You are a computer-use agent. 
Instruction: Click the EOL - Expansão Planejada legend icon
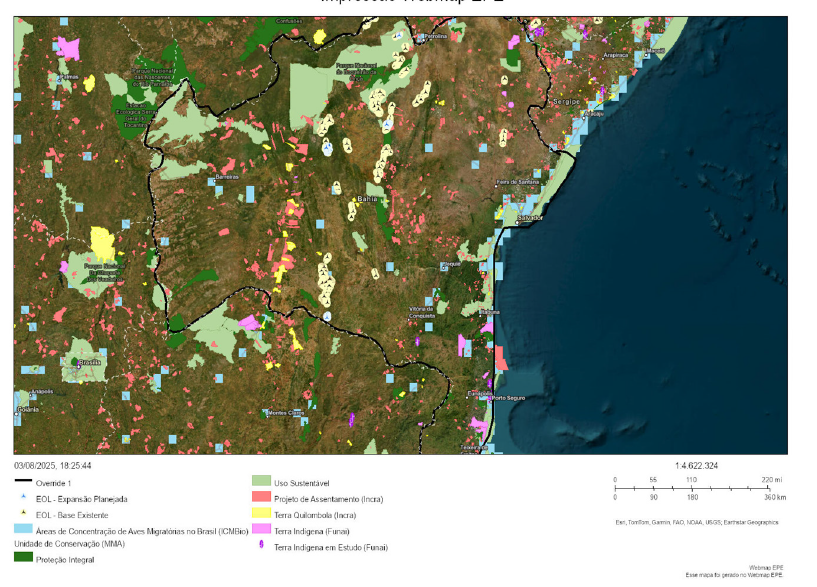[x=24, y=498]
